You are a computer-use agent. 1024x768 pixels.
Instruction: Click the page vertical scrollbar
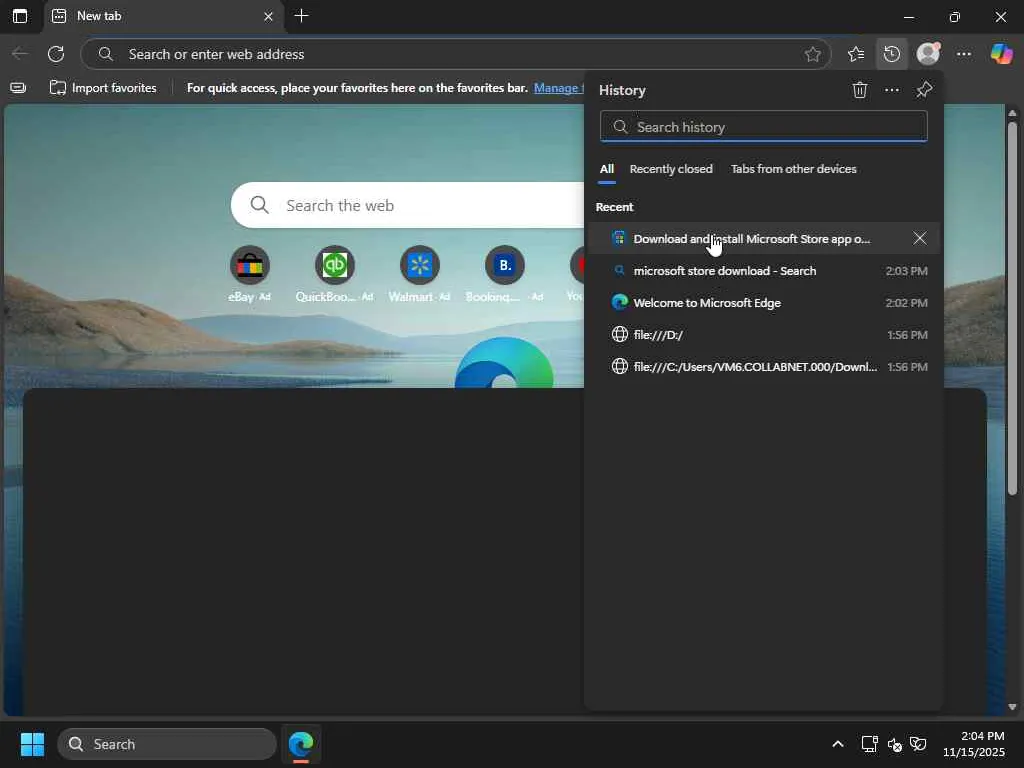tap(1012, 308)
